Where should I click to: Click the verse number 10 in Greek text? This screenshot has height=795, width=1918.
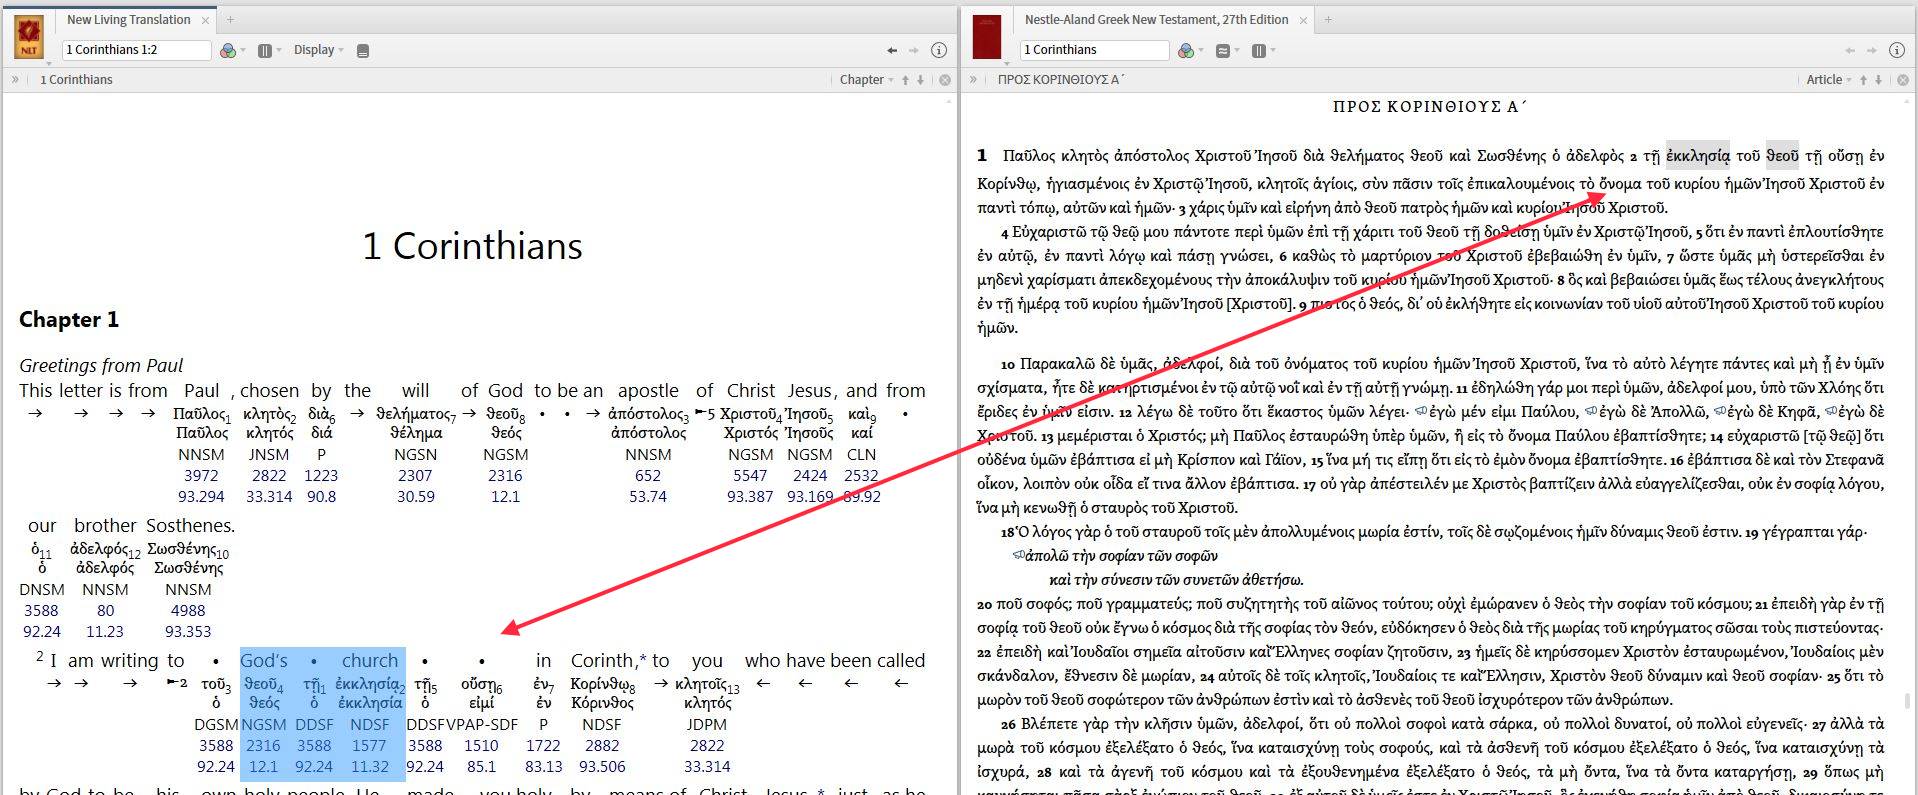pos(1007,365)
